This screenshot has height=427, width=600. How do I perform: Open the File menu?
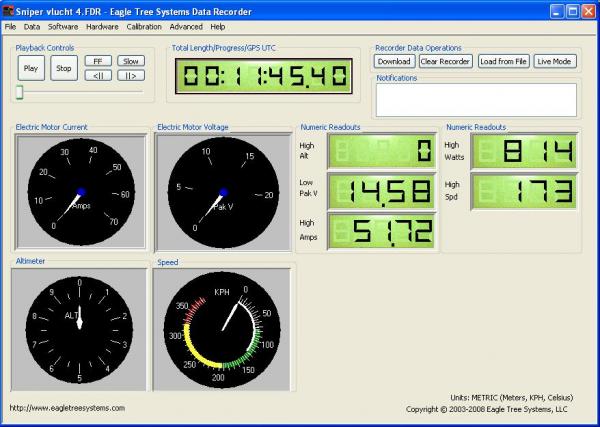[x=10, y=27]
